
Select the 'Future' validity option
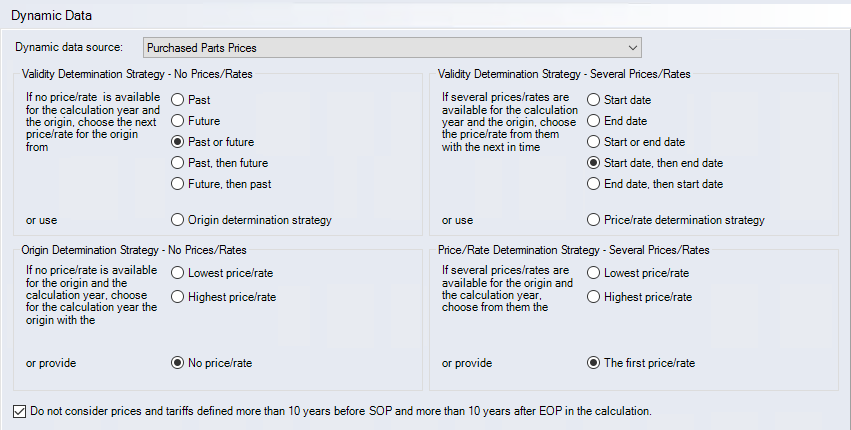(x=178, y=121)
